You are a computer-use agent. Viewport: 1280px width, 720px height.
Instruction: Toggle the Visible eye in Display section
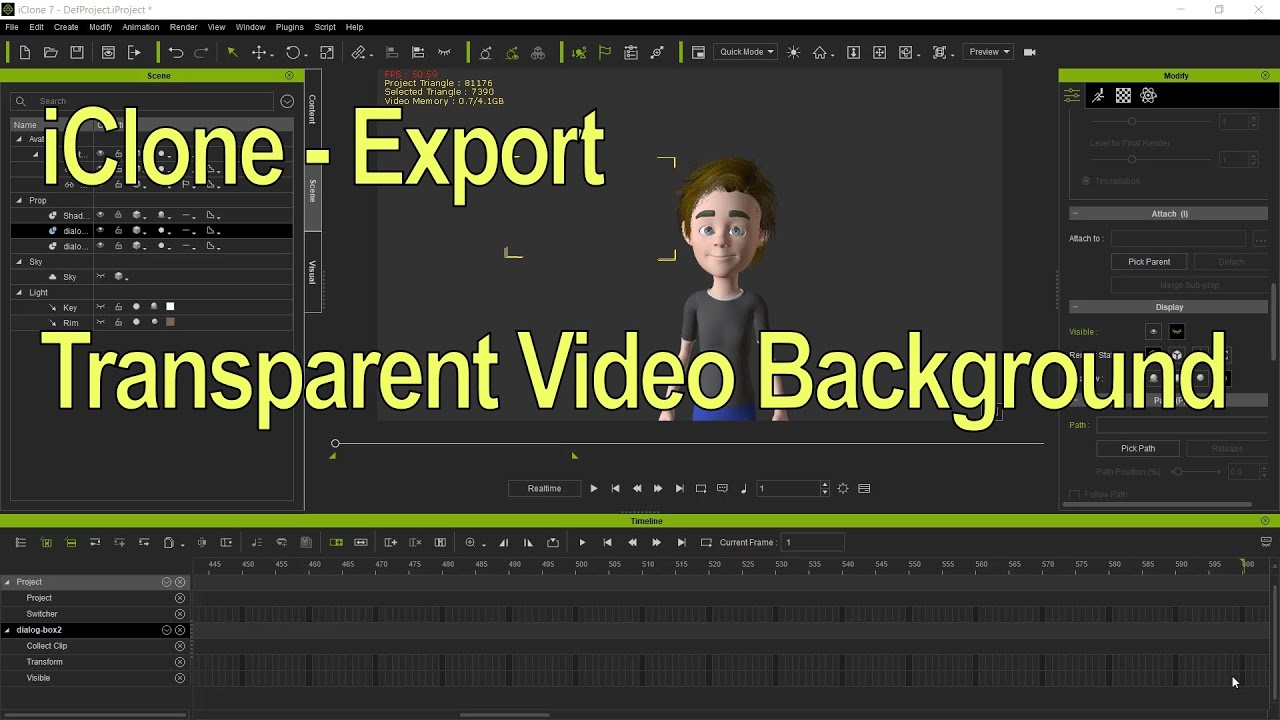click(x=1153, y=331)
